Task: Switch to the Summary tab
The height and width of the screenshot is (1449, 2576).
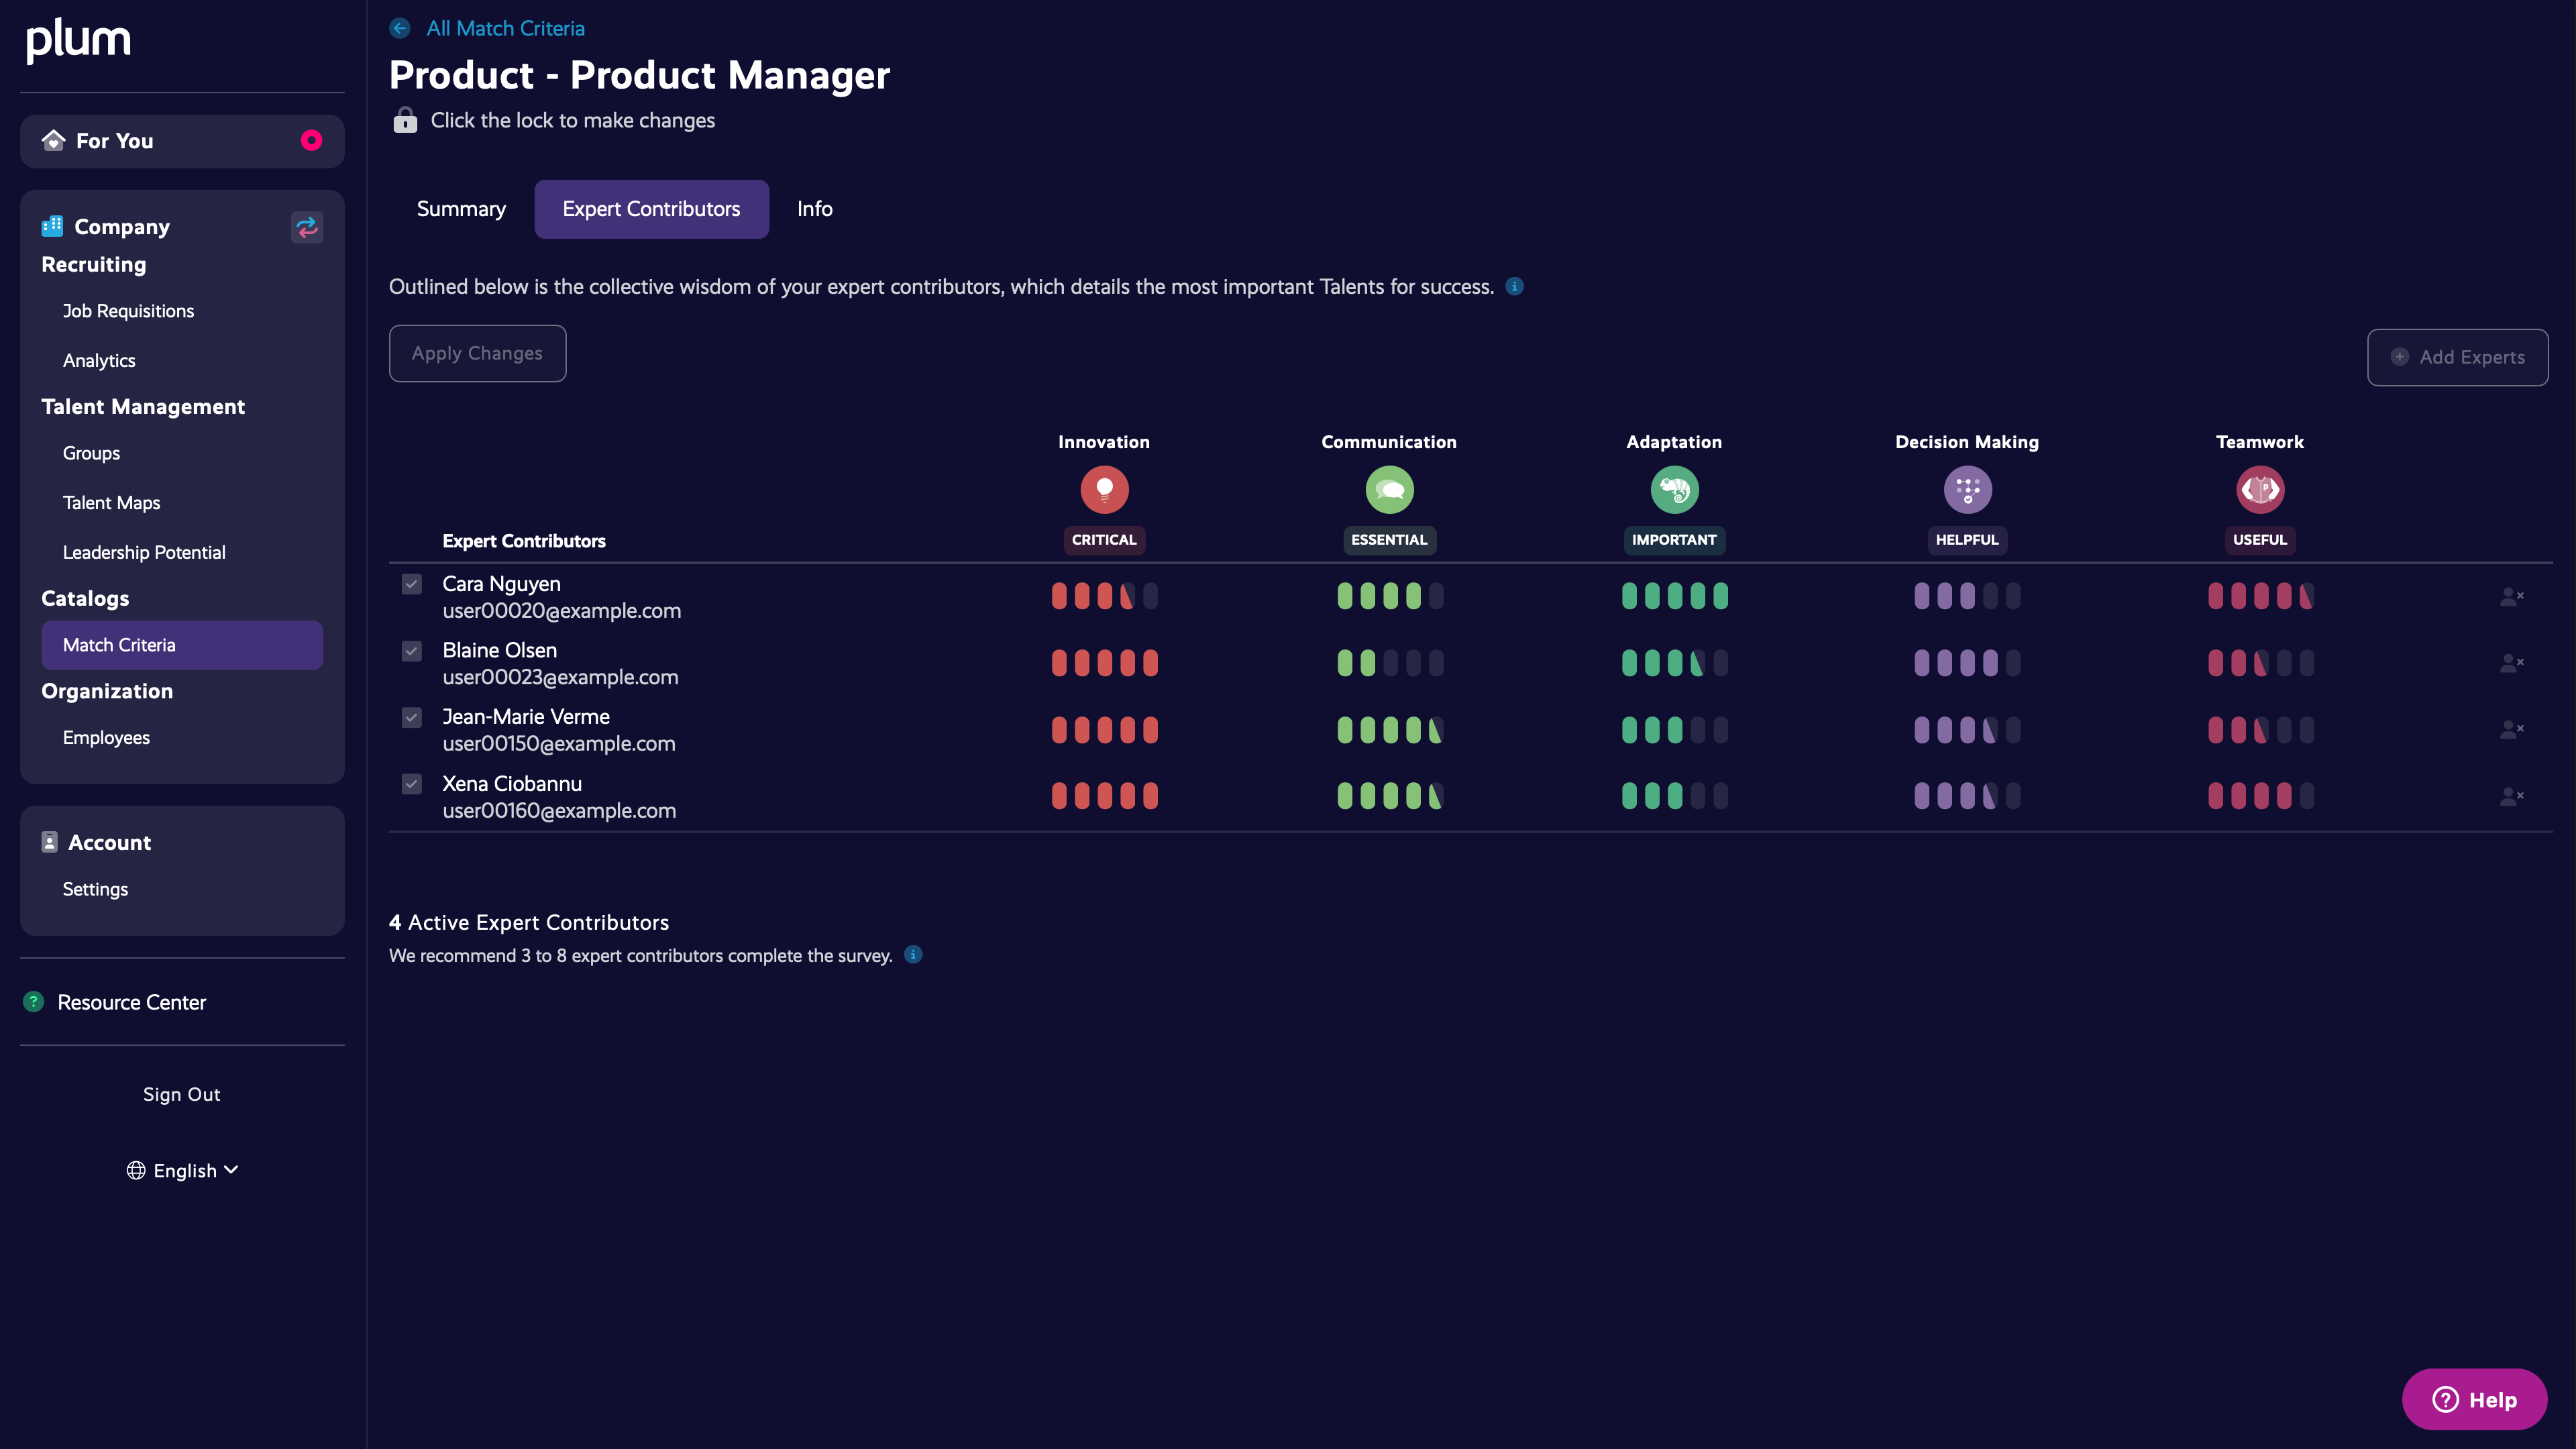Action: (x=461, y=209)
